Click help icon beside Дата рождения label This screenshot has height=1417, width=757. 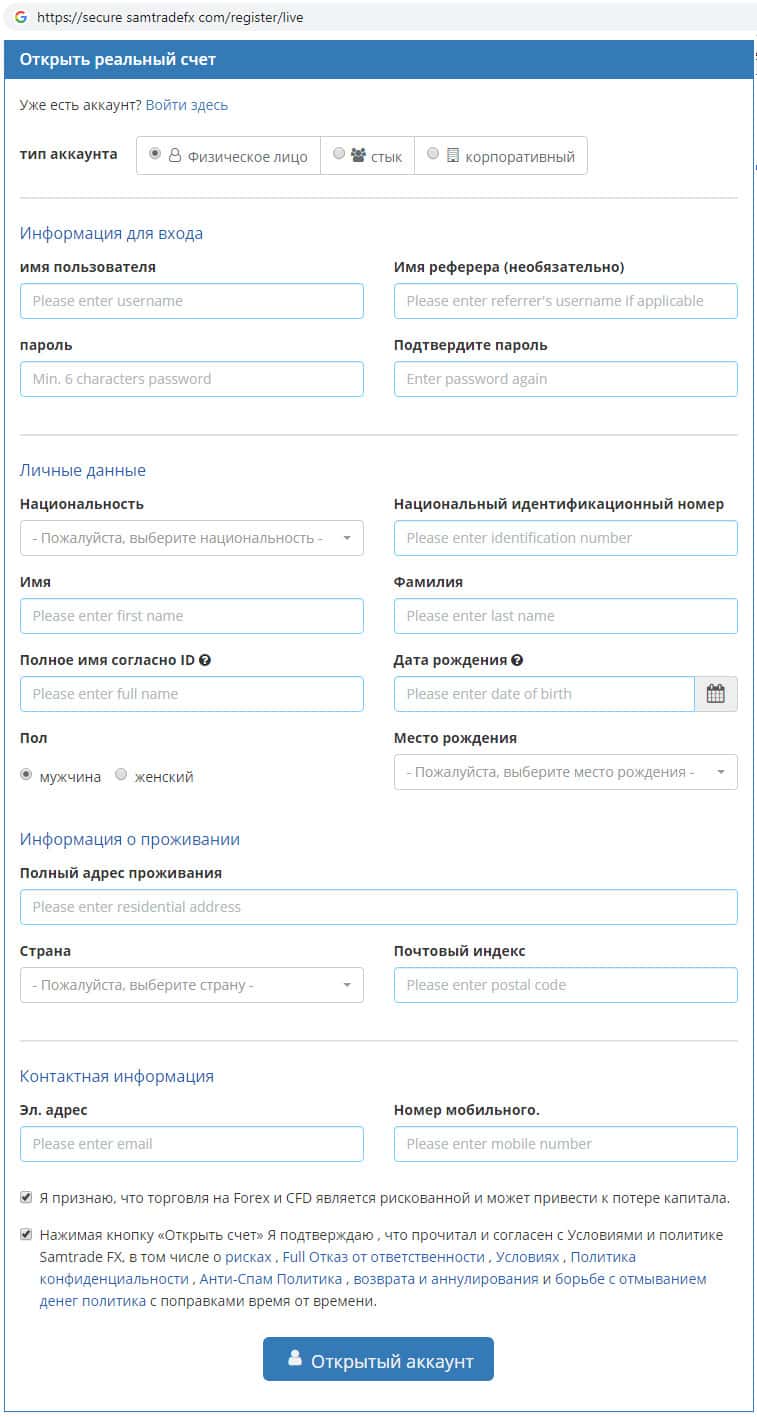coord(517,661)
